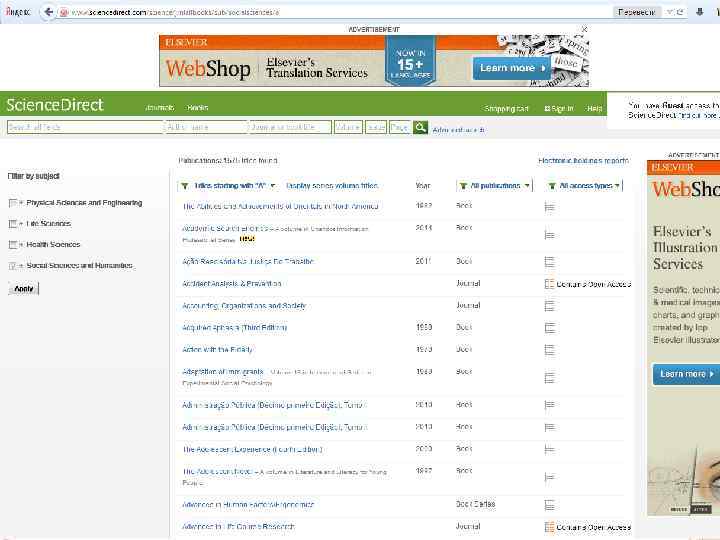Viewport: 720px width, 540px height.
Task: Open the Shopping cart link
Action: coord(506,109)
